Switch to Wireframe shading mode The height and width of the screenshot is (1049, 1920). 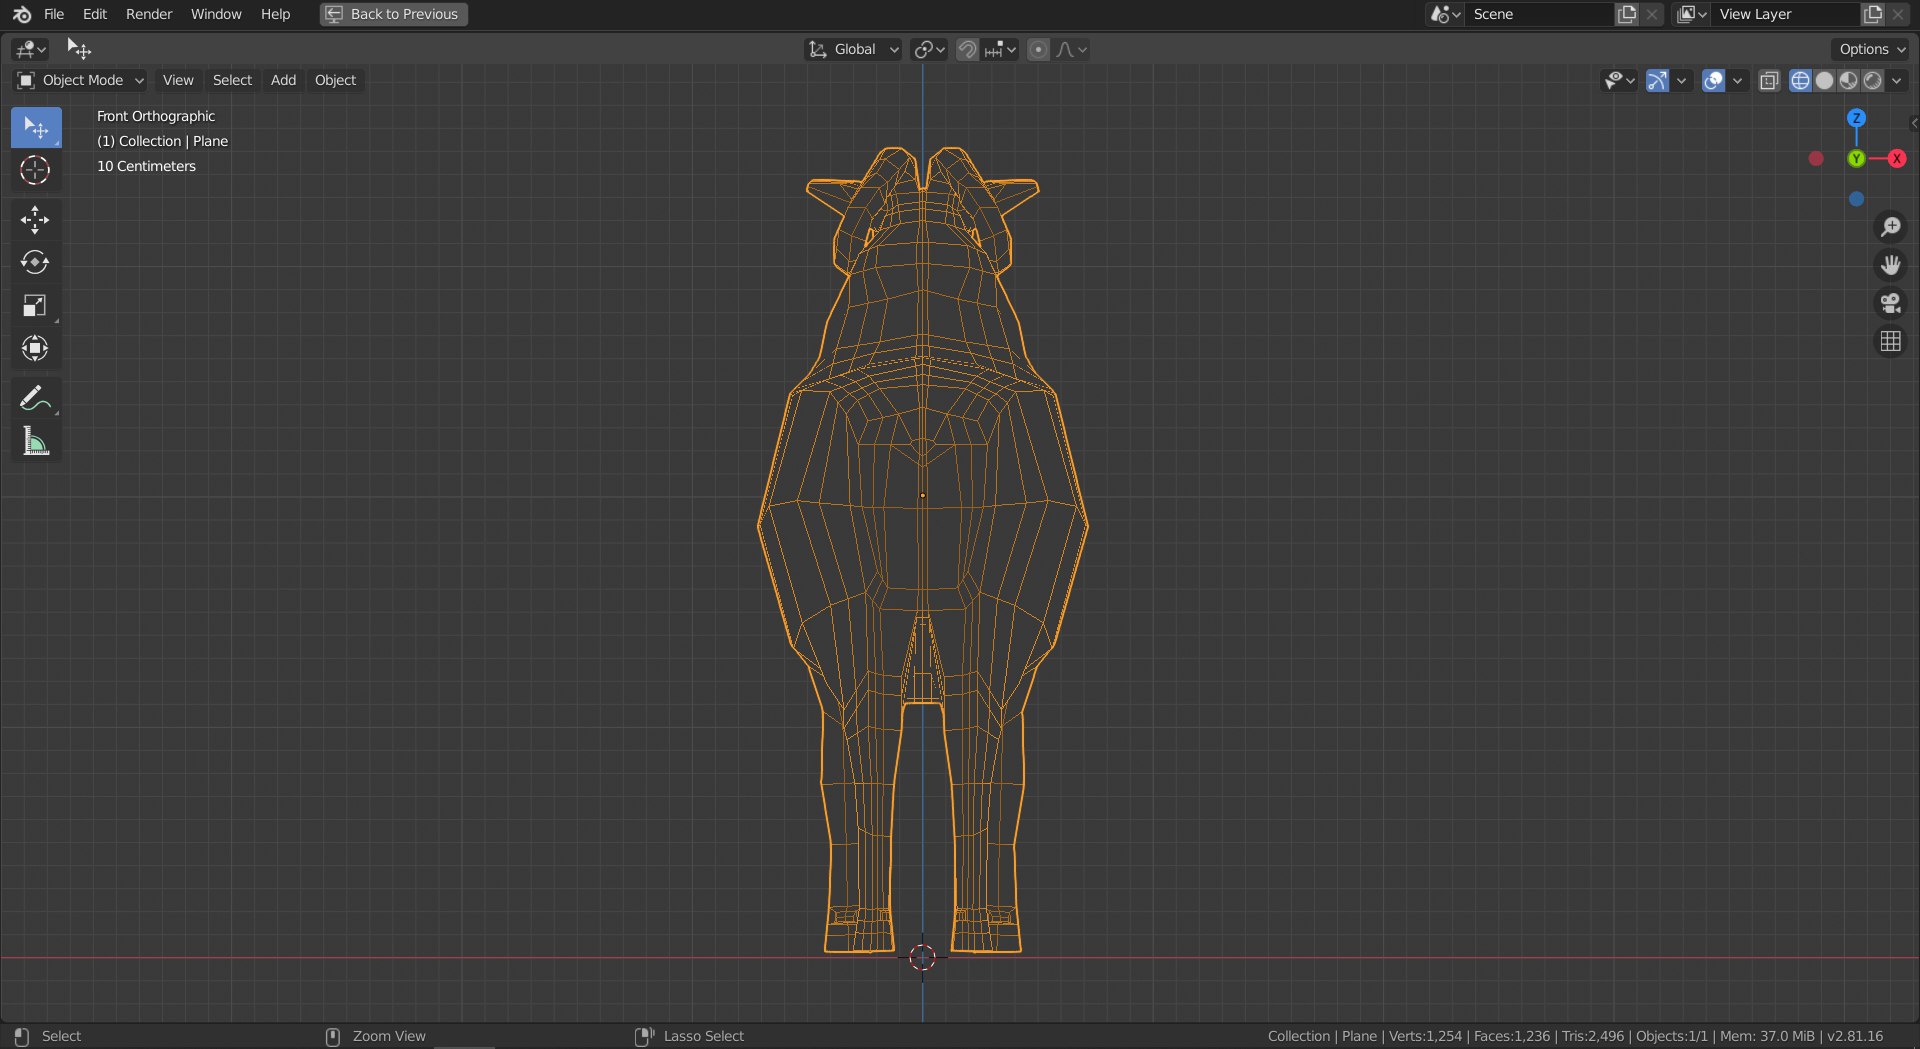(x=1800, y=80)
